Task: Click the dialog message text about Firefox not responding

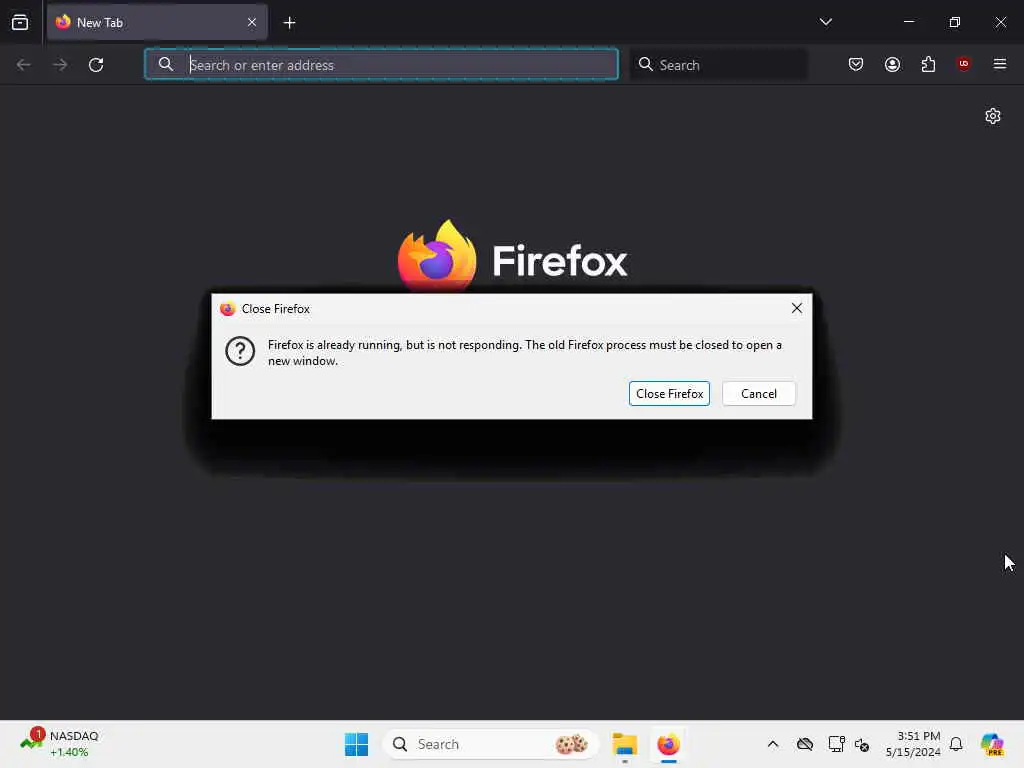Action: (524, 353)
